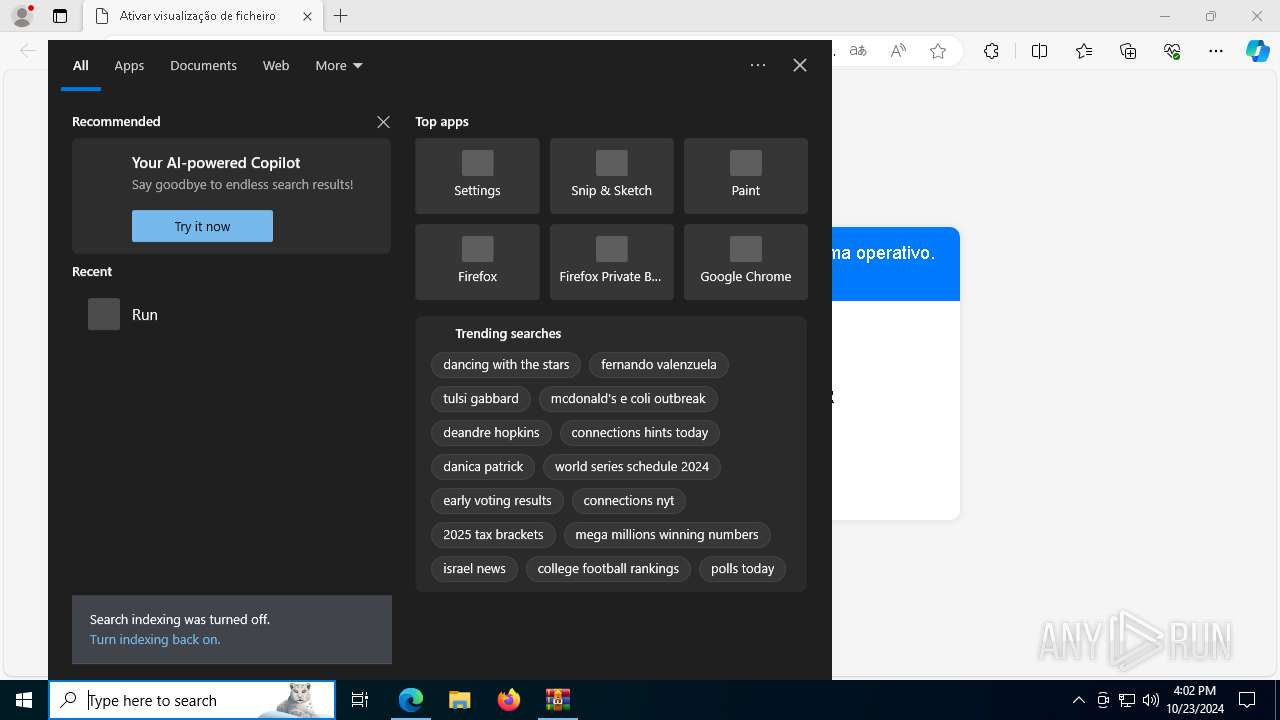Click the Read aloud icon in Edge
The height and width of the screenshot is (720, 1280).
coord(898,51)
